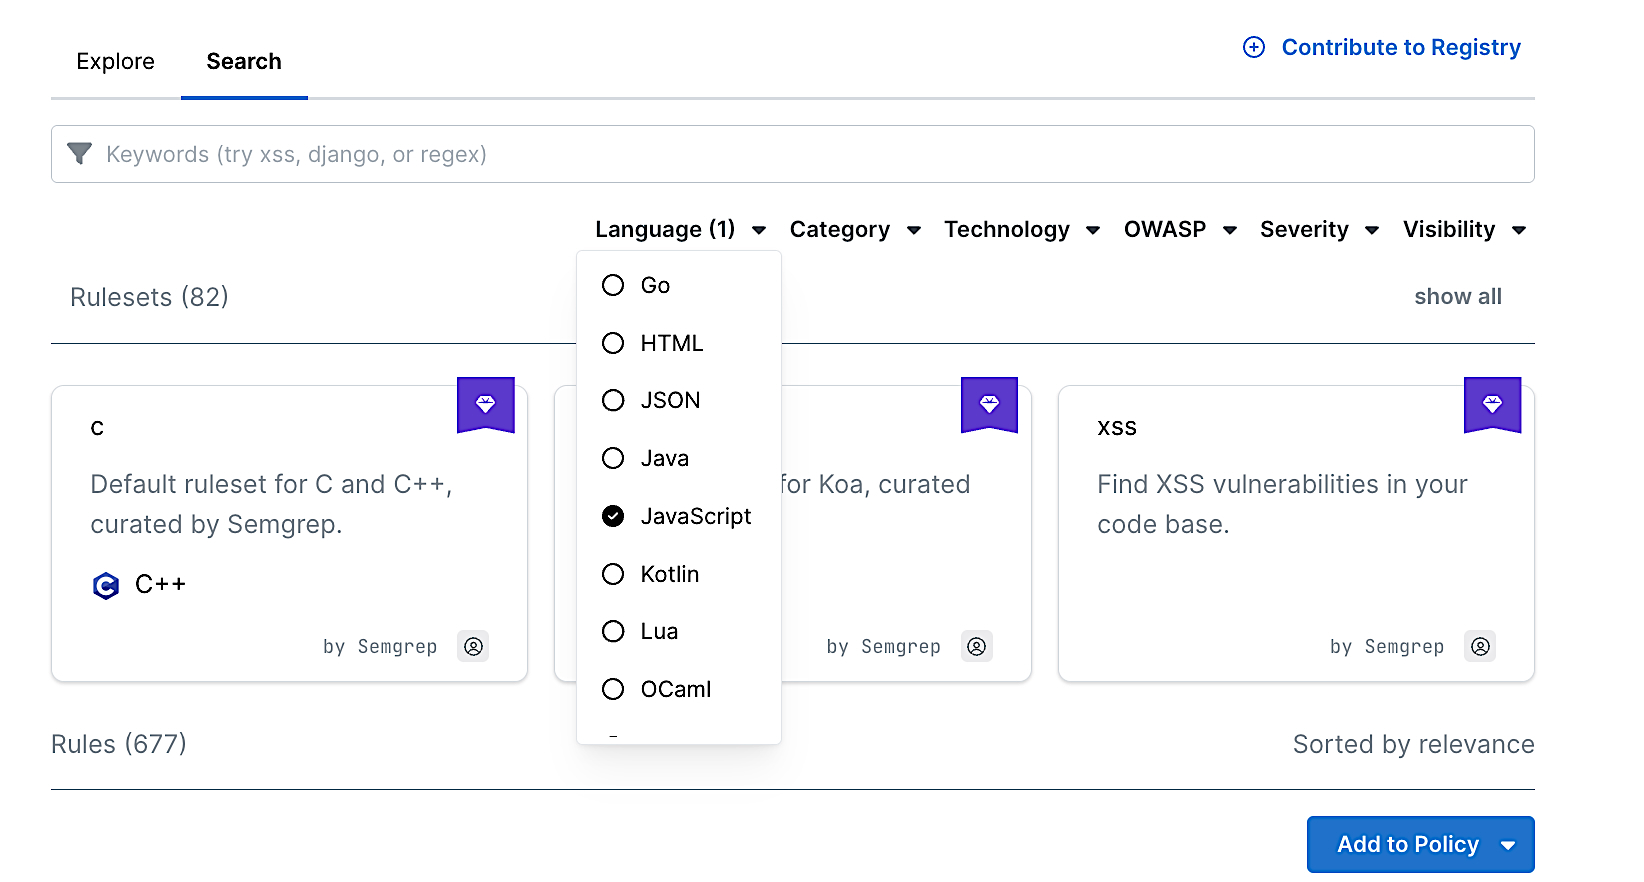Open the Severity filter dropdown
1644x882 pixels.
1318,230
